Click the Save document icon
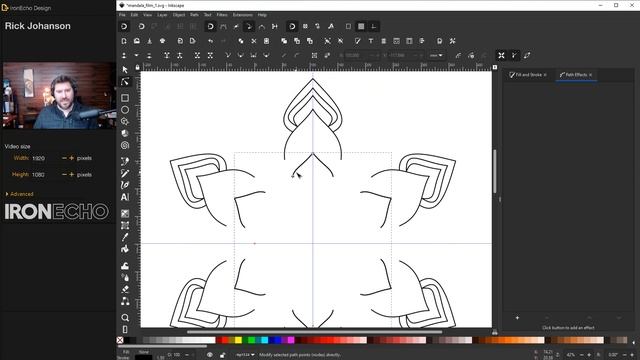Viewport: 640px width, 360px height. pyautogui.click(x=149, y=41)
